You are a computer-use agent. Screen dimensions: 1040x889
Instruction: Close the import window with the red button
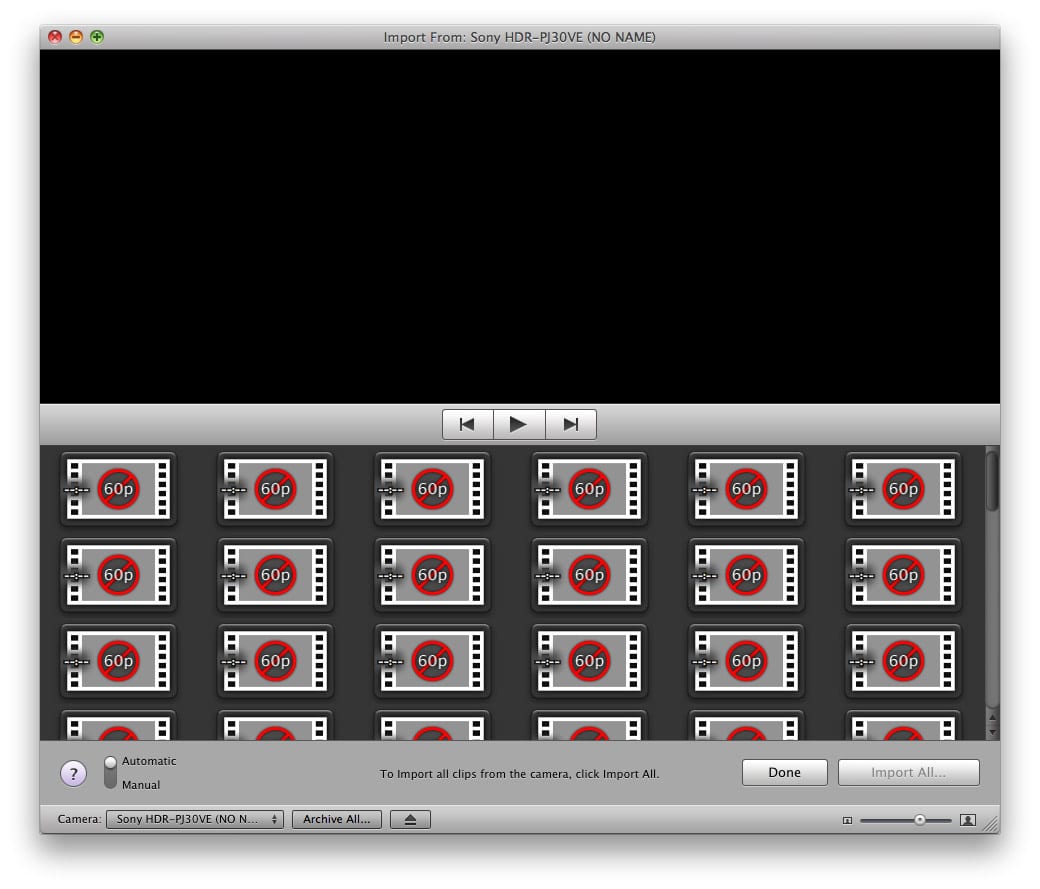(55, 36)
